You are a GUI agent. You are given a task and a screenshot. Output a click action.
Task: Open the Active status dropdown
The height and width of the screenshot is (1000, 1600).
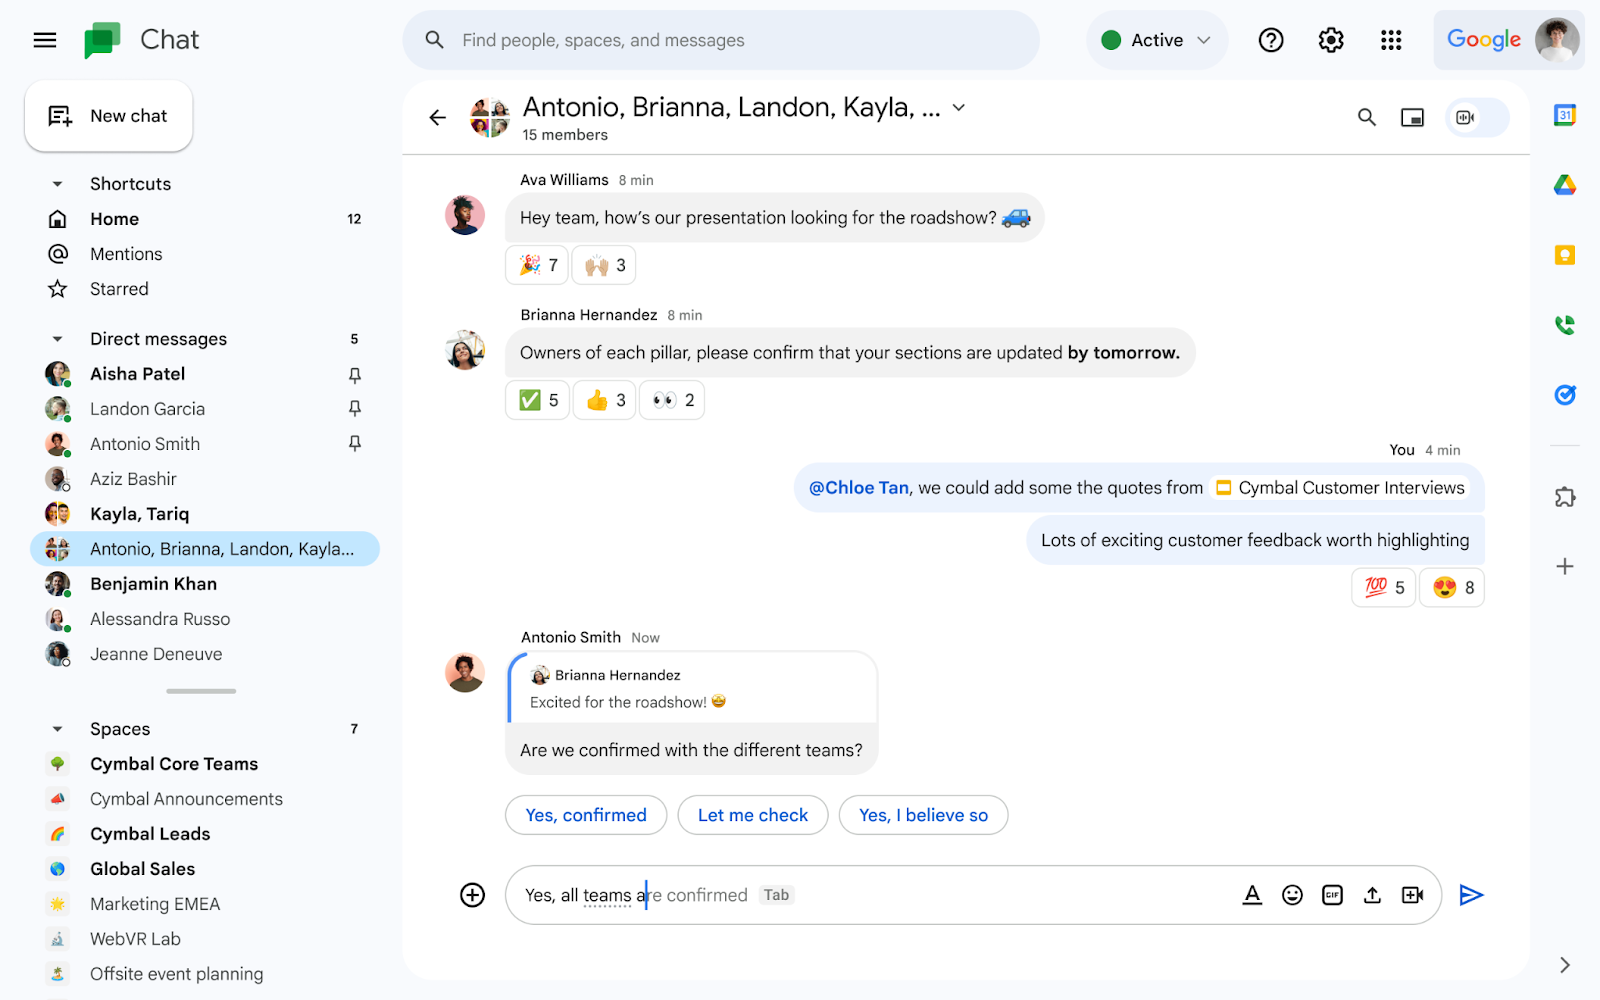pos(1157,40)
